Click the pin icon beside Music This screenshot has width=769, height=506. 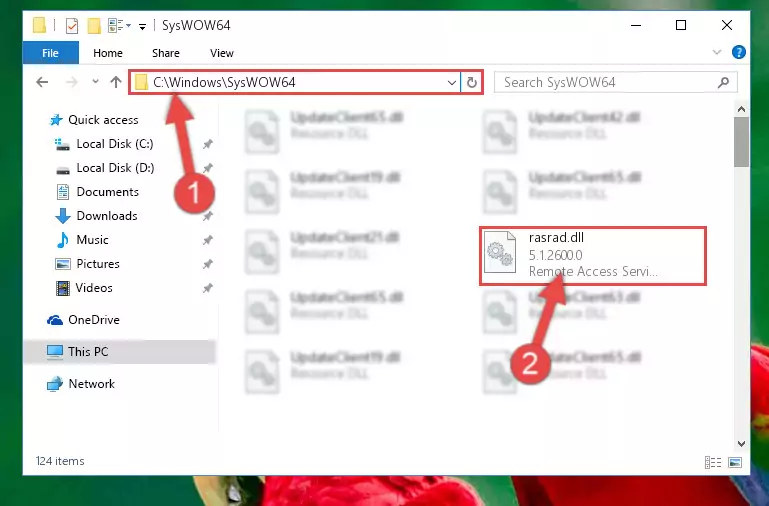(x=208, y=240)
